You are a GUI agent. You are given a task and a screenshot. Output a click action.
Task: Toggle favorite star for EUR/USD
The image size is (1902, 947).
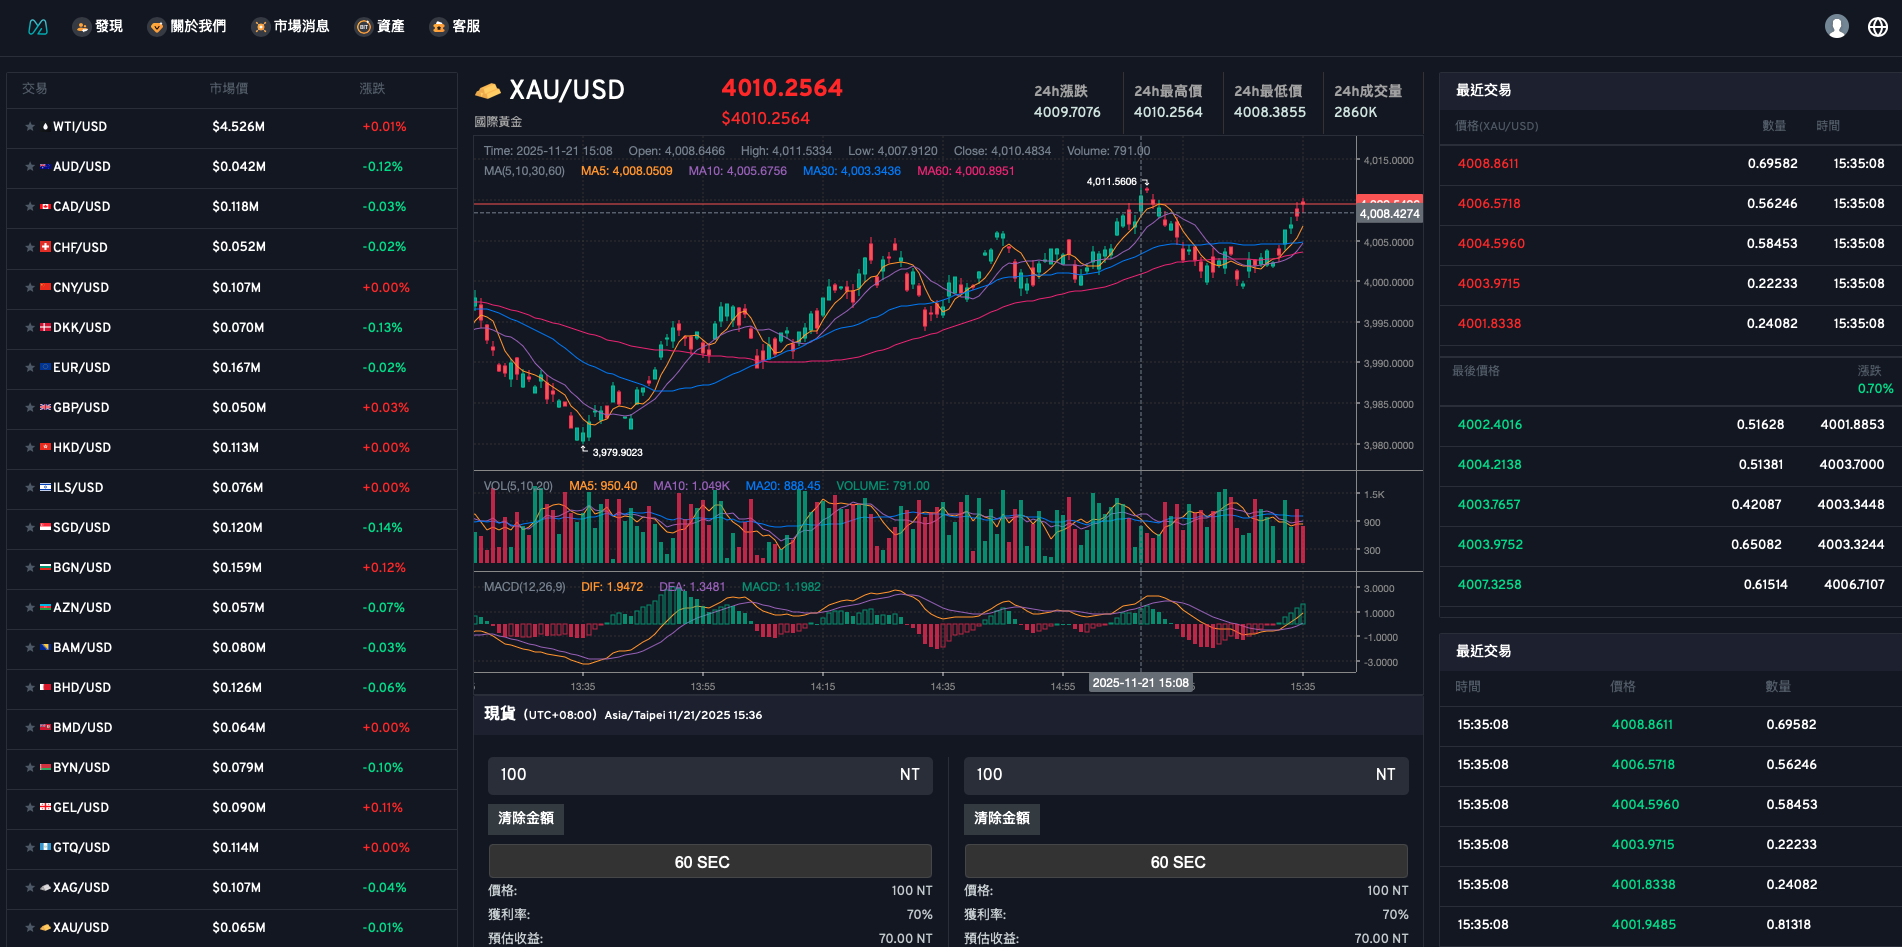coord(30,368)
